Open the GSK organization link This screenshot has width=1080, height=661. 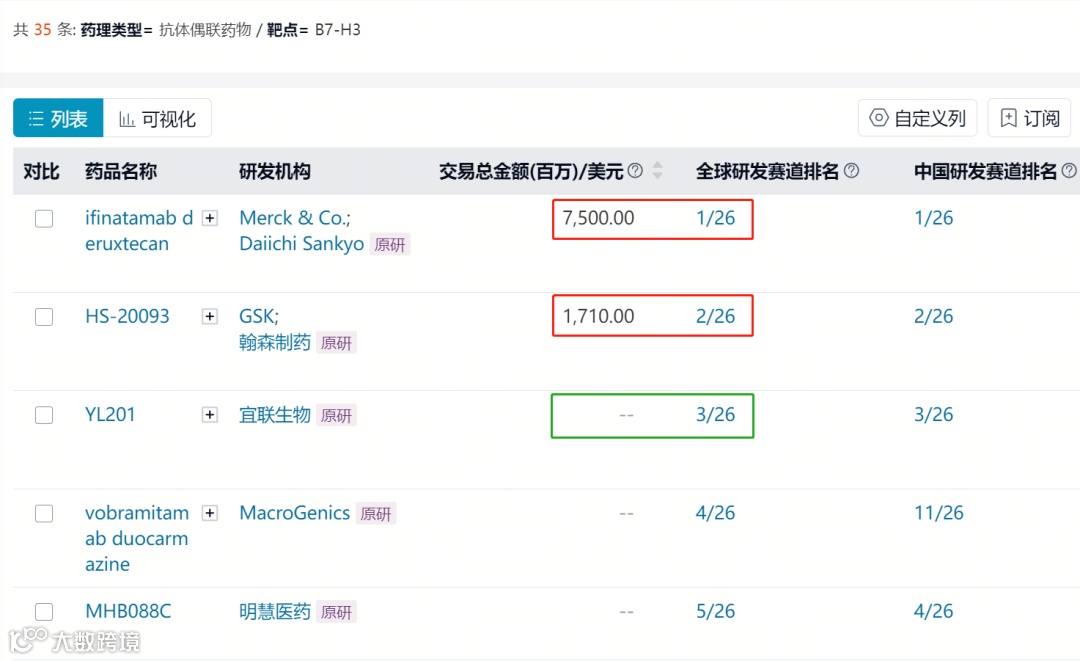point(256,316)
